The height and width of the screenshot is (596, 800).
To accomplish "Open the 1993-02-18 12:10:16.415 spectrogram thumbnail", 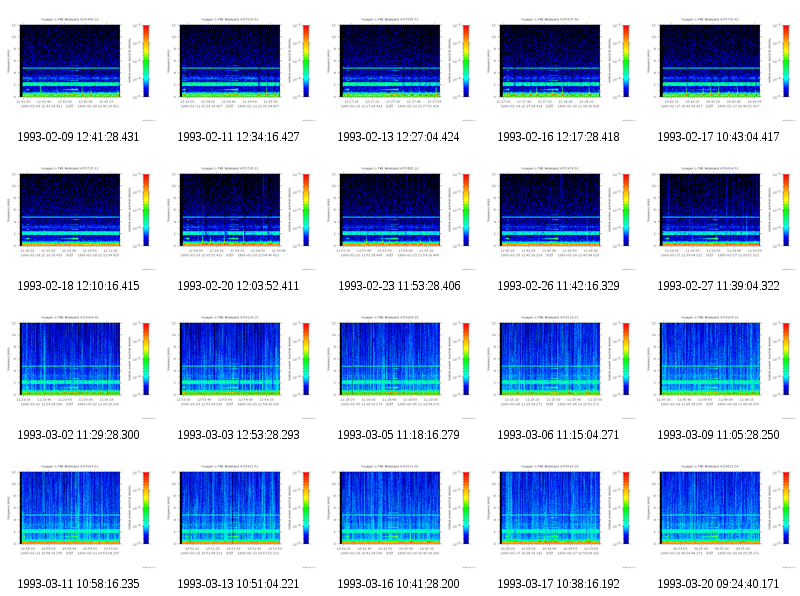I will click(78, 218).
